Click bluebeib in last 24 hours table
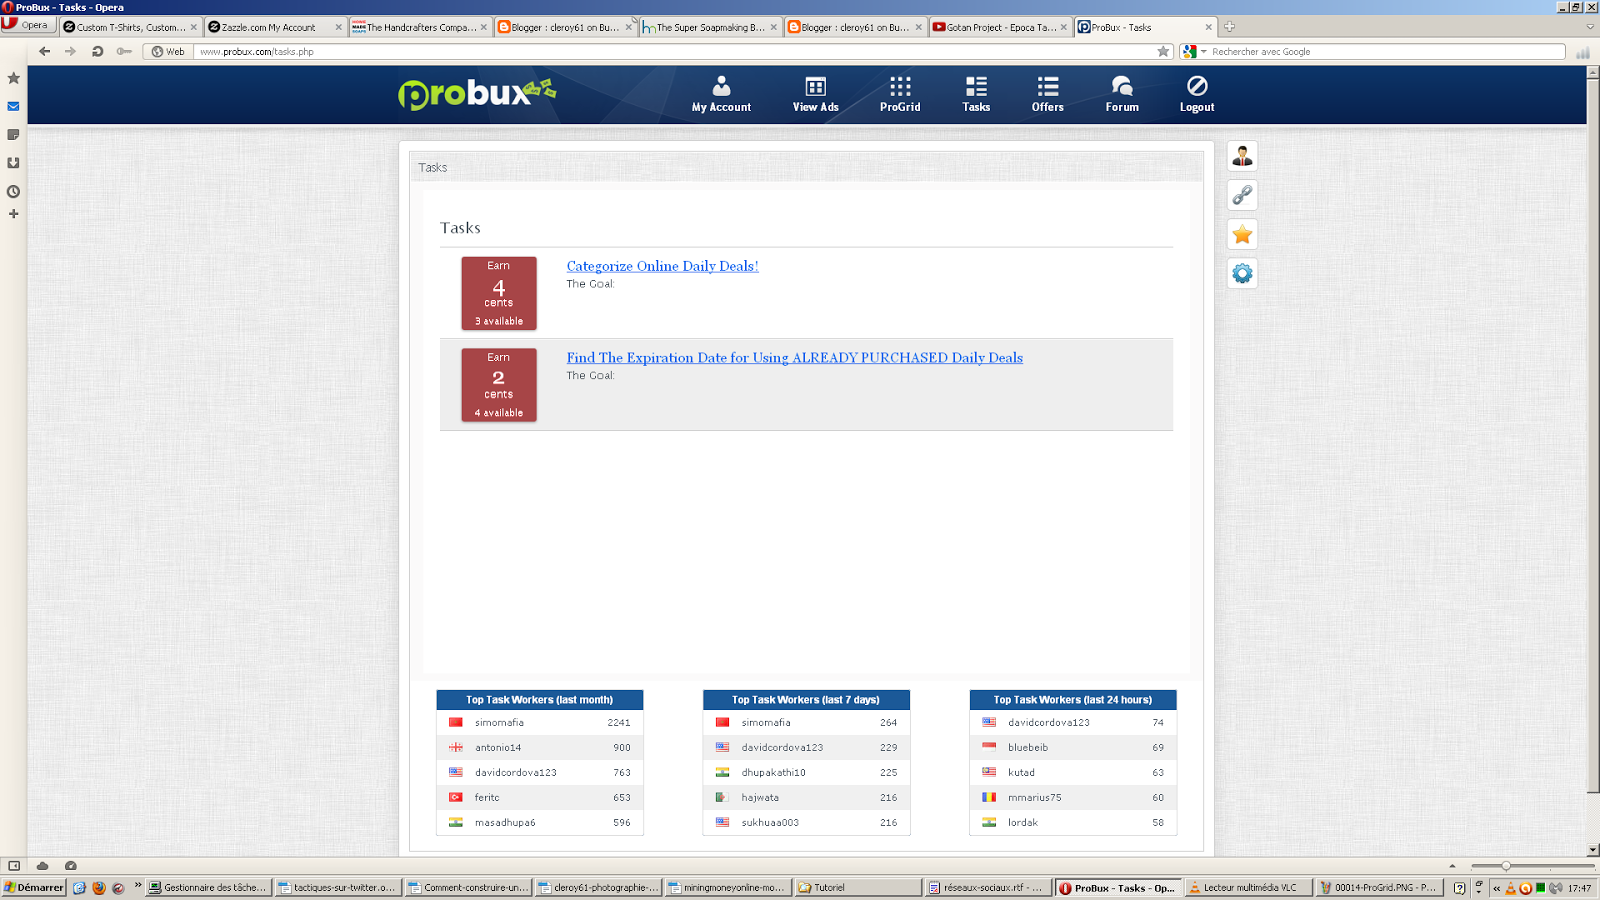Viewport: 1600px width, 900px height. click(1028, 747)
